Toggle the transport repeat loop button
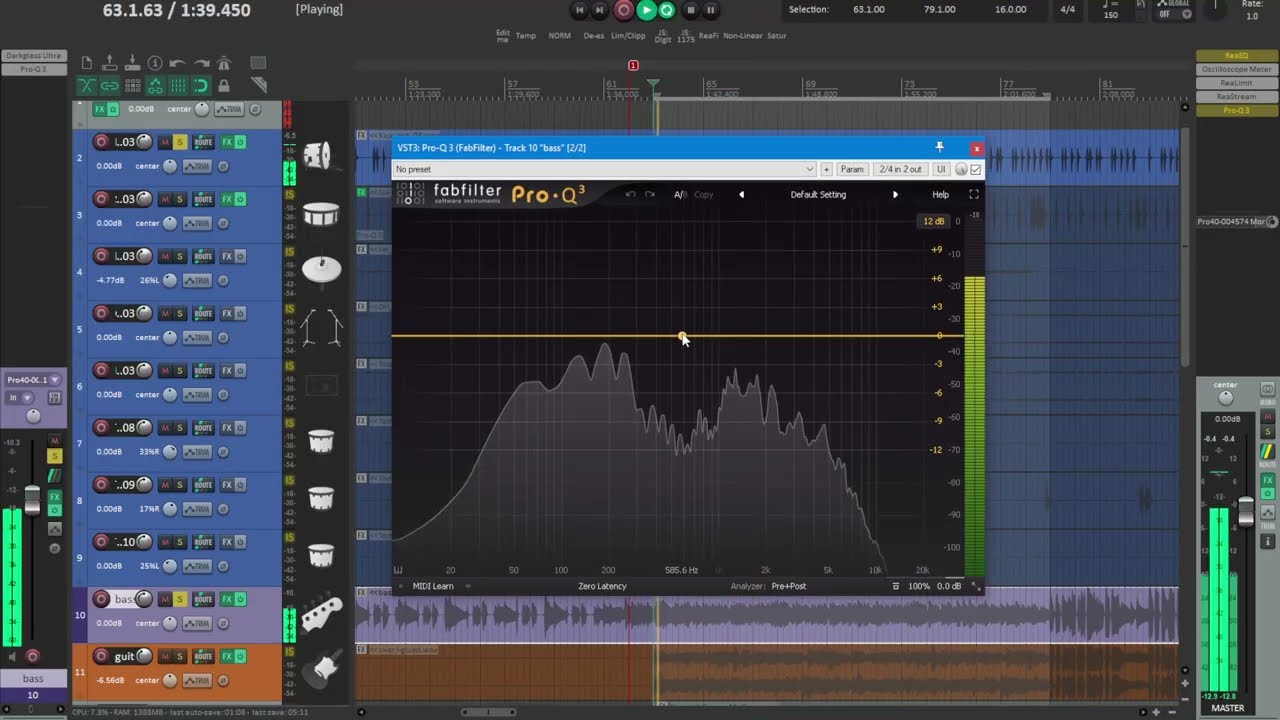This screenshot has width=1280, height=720. coord(667,10)
